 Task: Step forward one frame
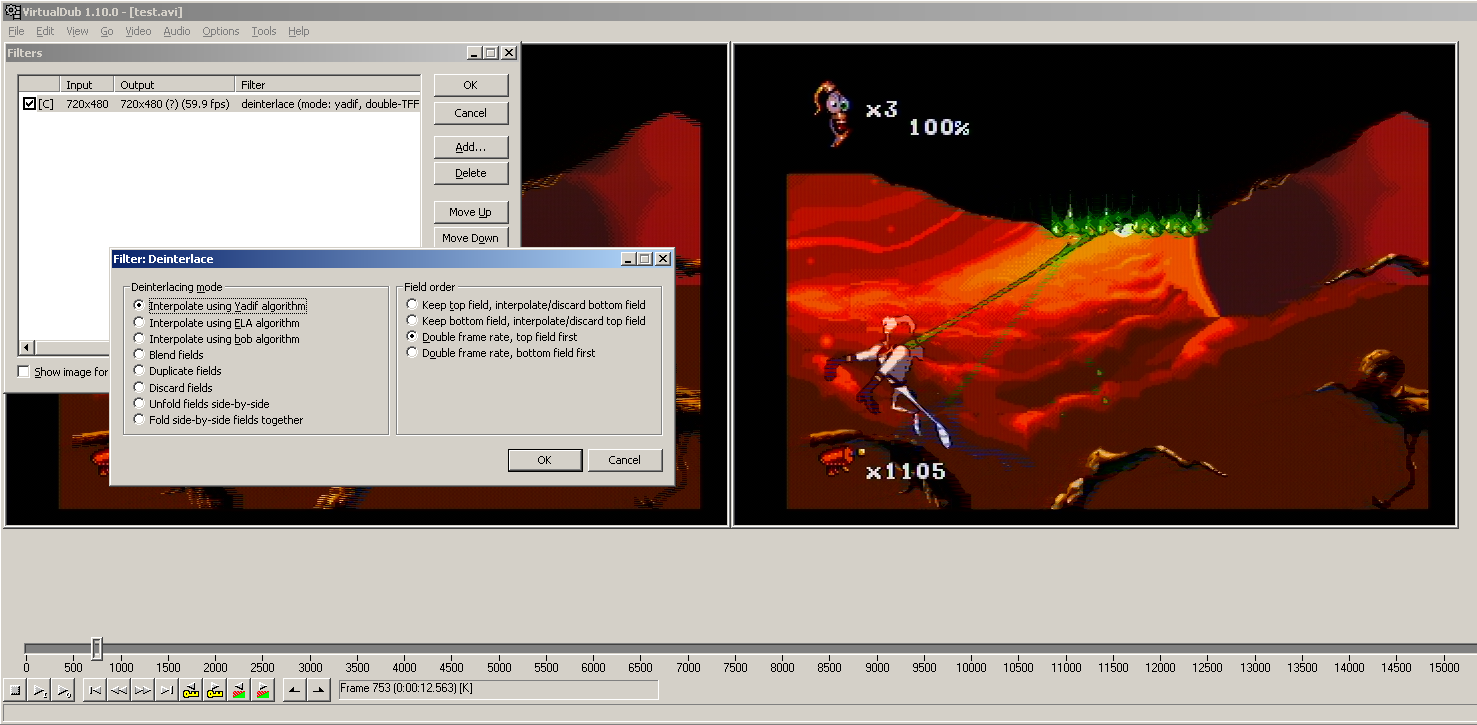pyautogui.click(x=143, y=690)
